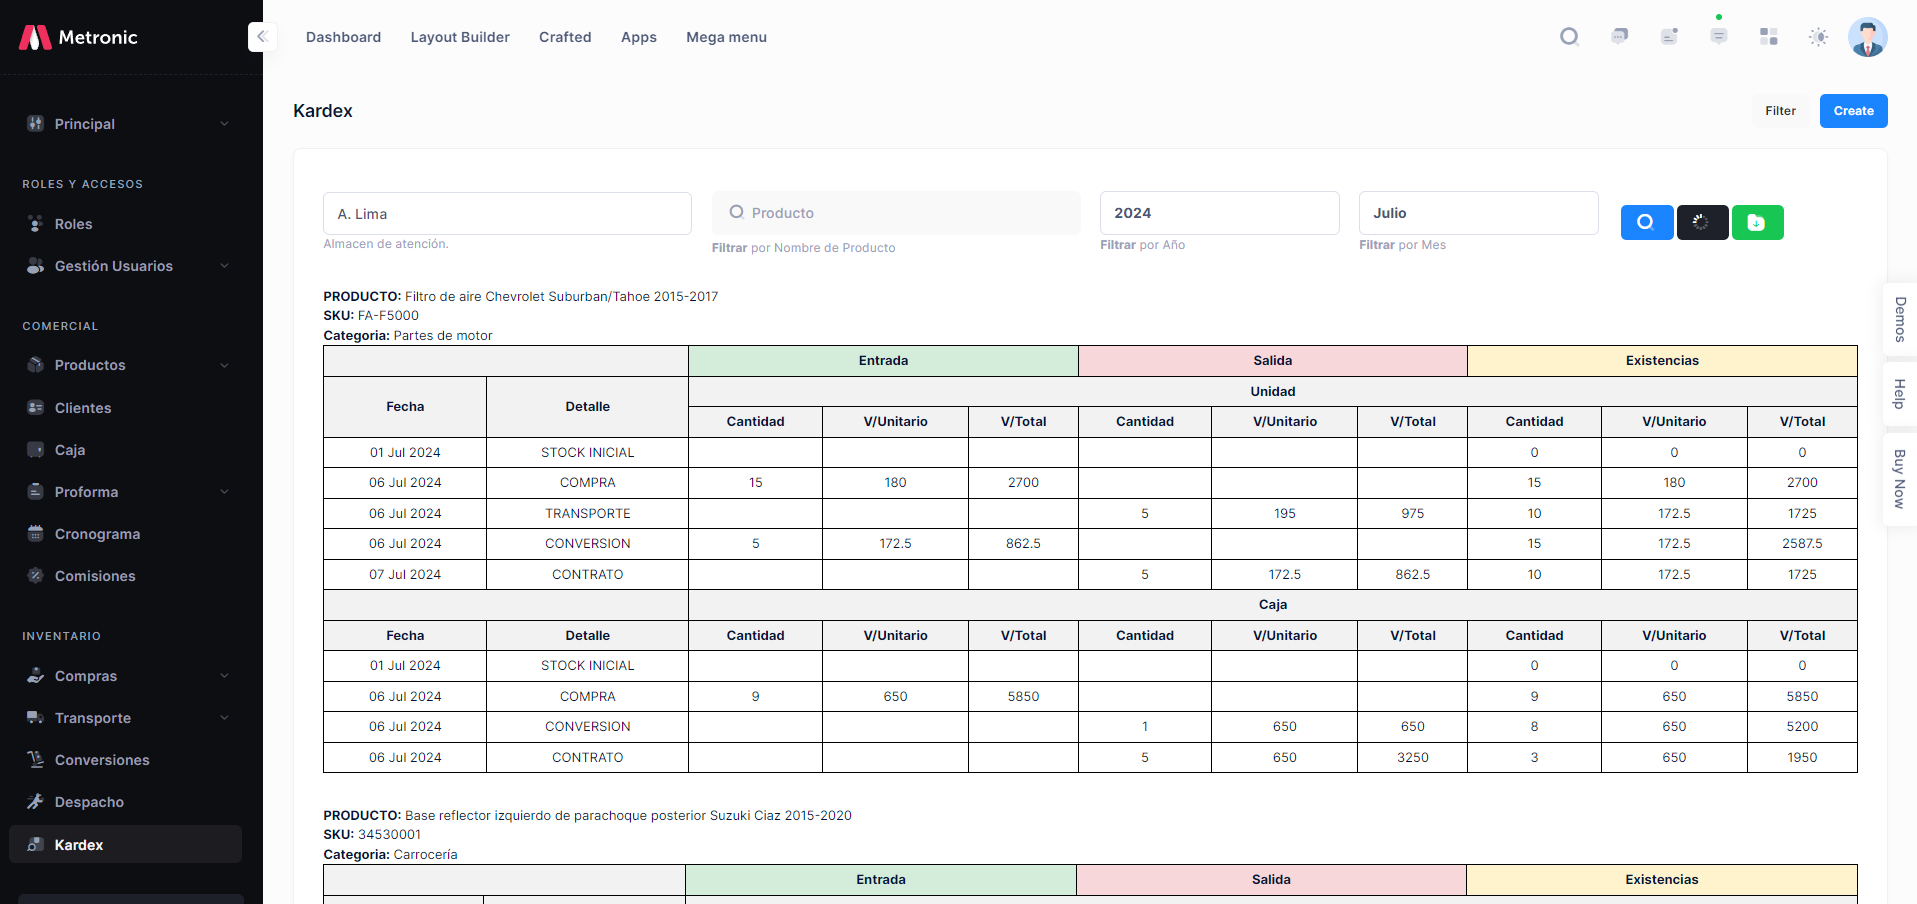Expand Gestión Usuarios submenu
The width and height of the screenshot is (1917, 904).
(128, 266)
